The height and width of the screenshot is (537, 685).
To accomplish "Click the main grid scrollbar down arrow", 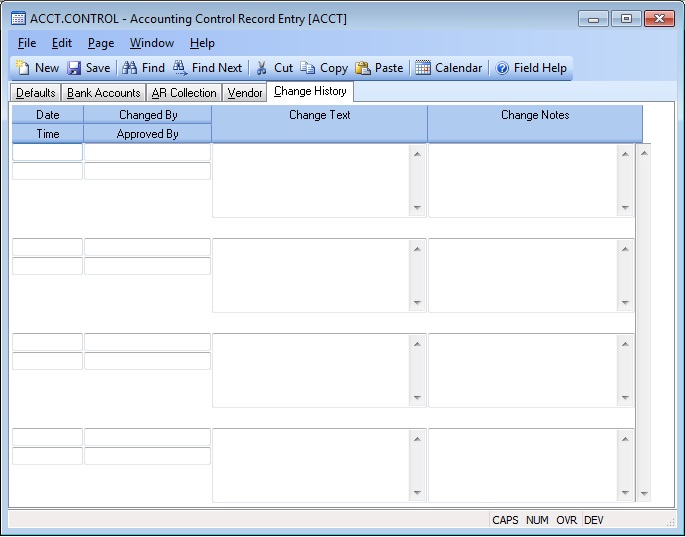I will tap(643, 494).
